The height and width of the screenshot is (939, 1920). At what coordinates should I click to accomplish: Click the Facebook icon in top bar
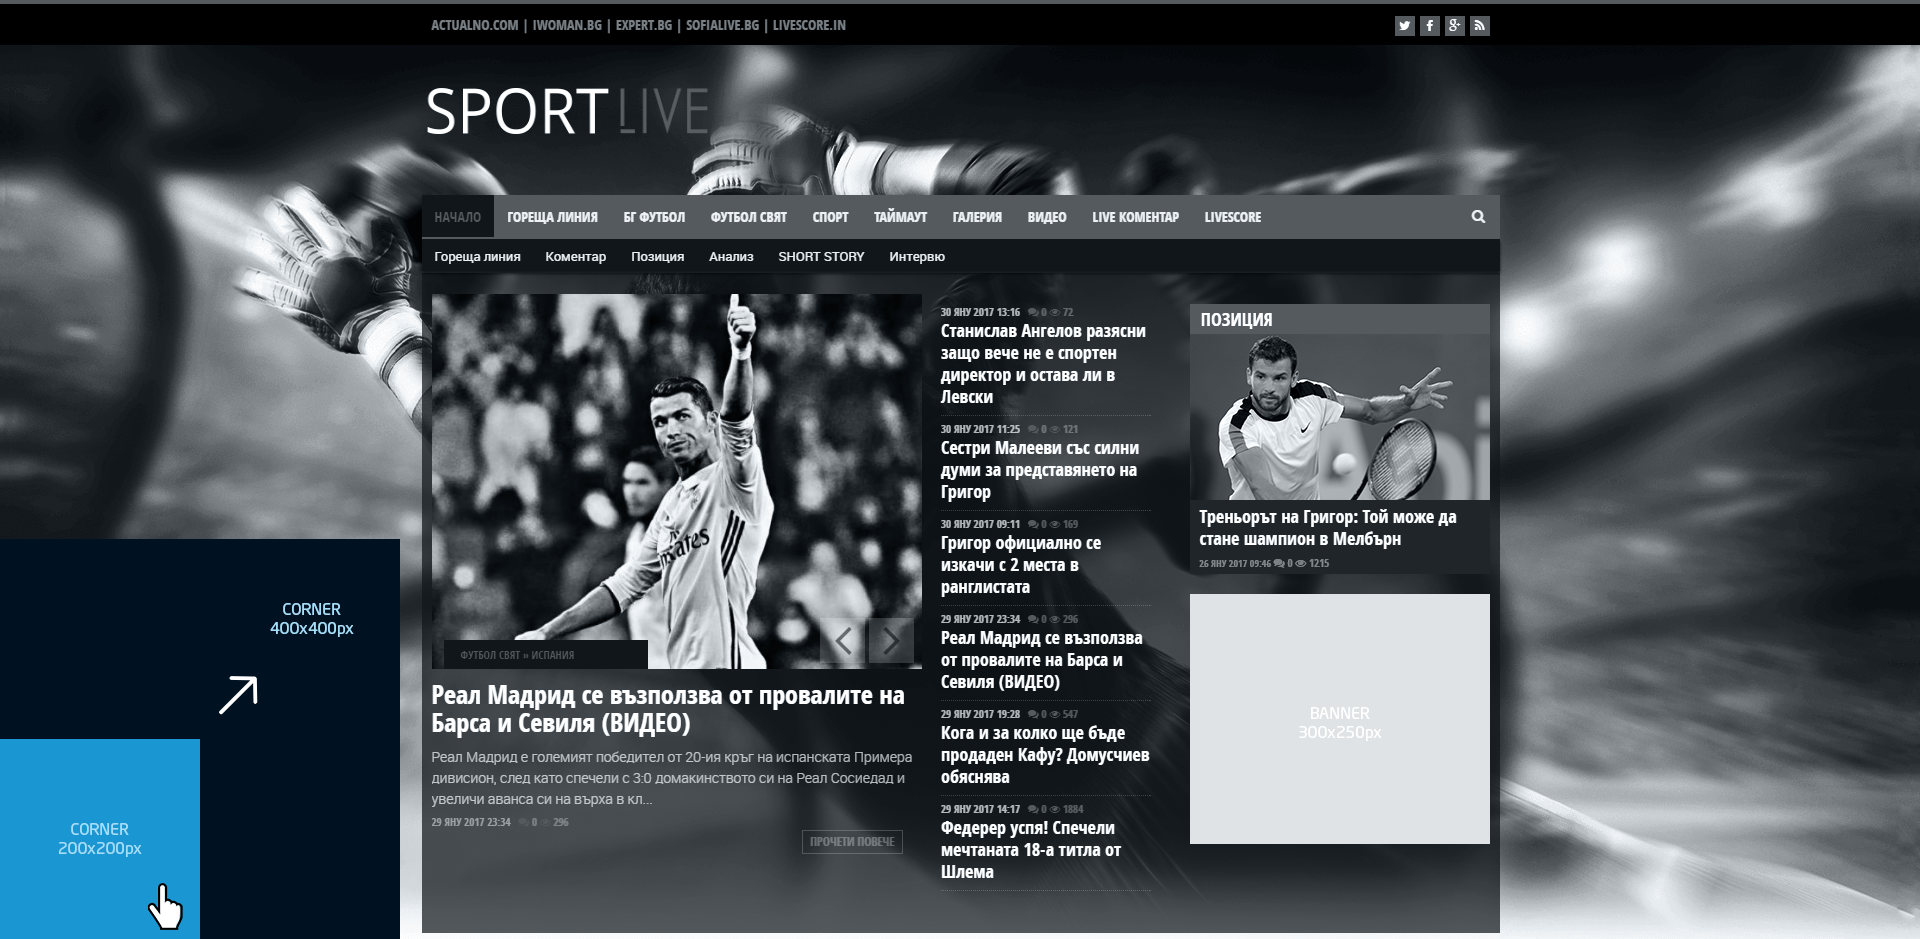pos(1429,26)
